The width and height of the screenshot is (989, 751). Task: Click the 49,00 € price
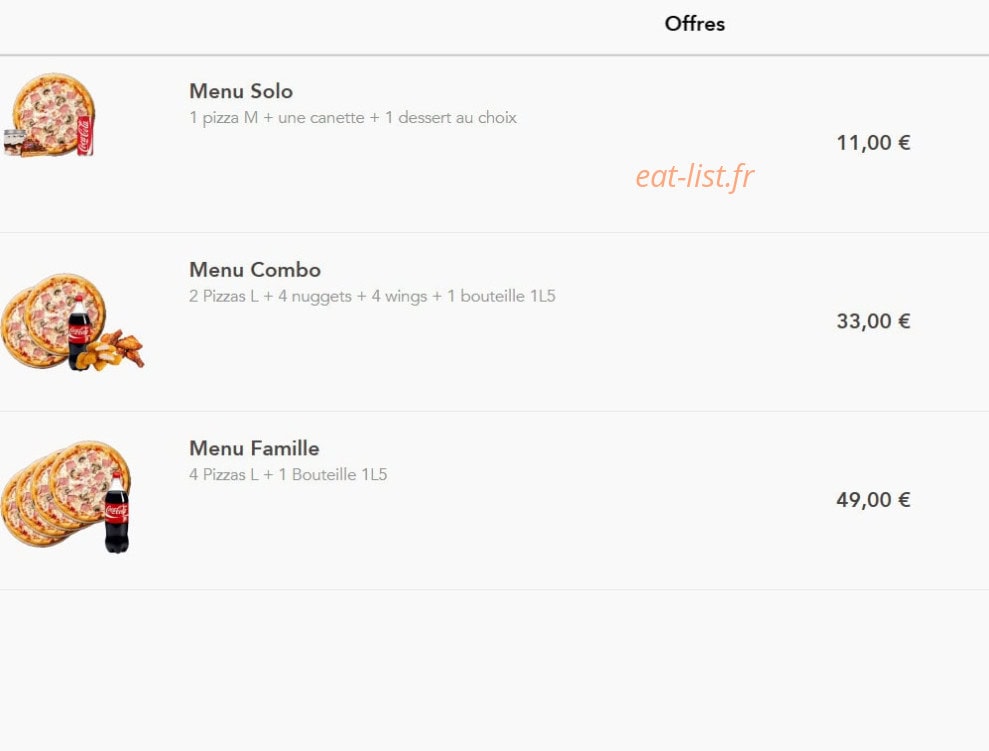point(873,499)
